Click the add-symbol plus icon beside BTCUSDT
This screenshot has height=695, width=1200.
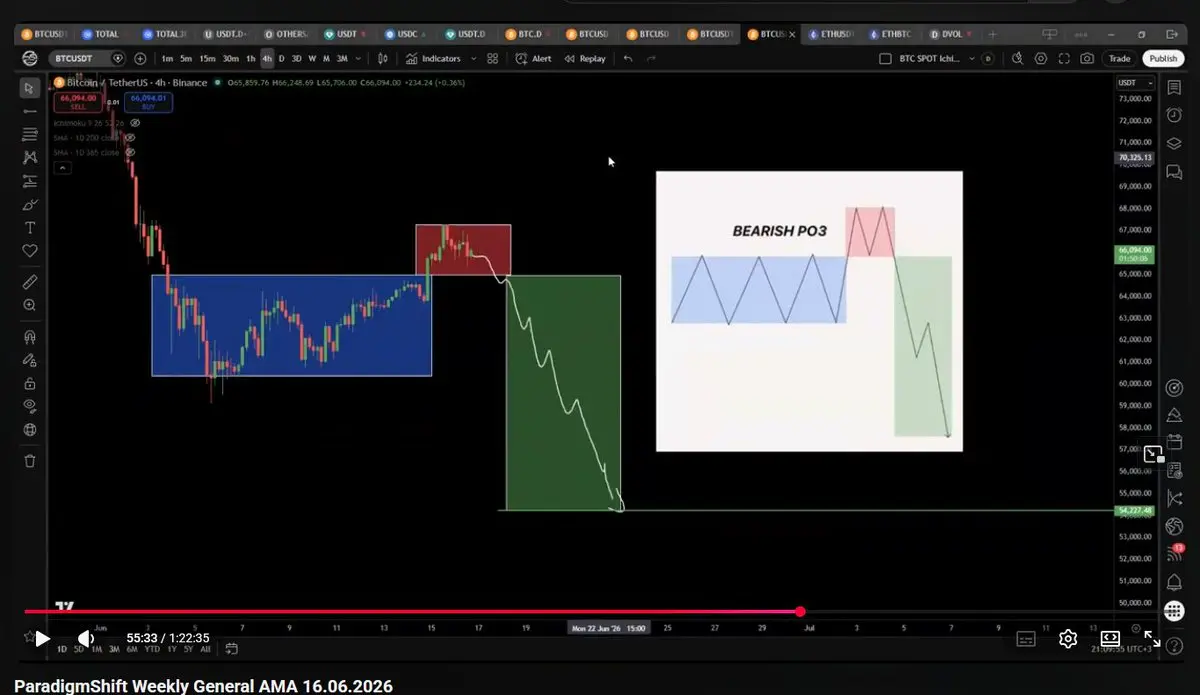[x=140, y=59]
